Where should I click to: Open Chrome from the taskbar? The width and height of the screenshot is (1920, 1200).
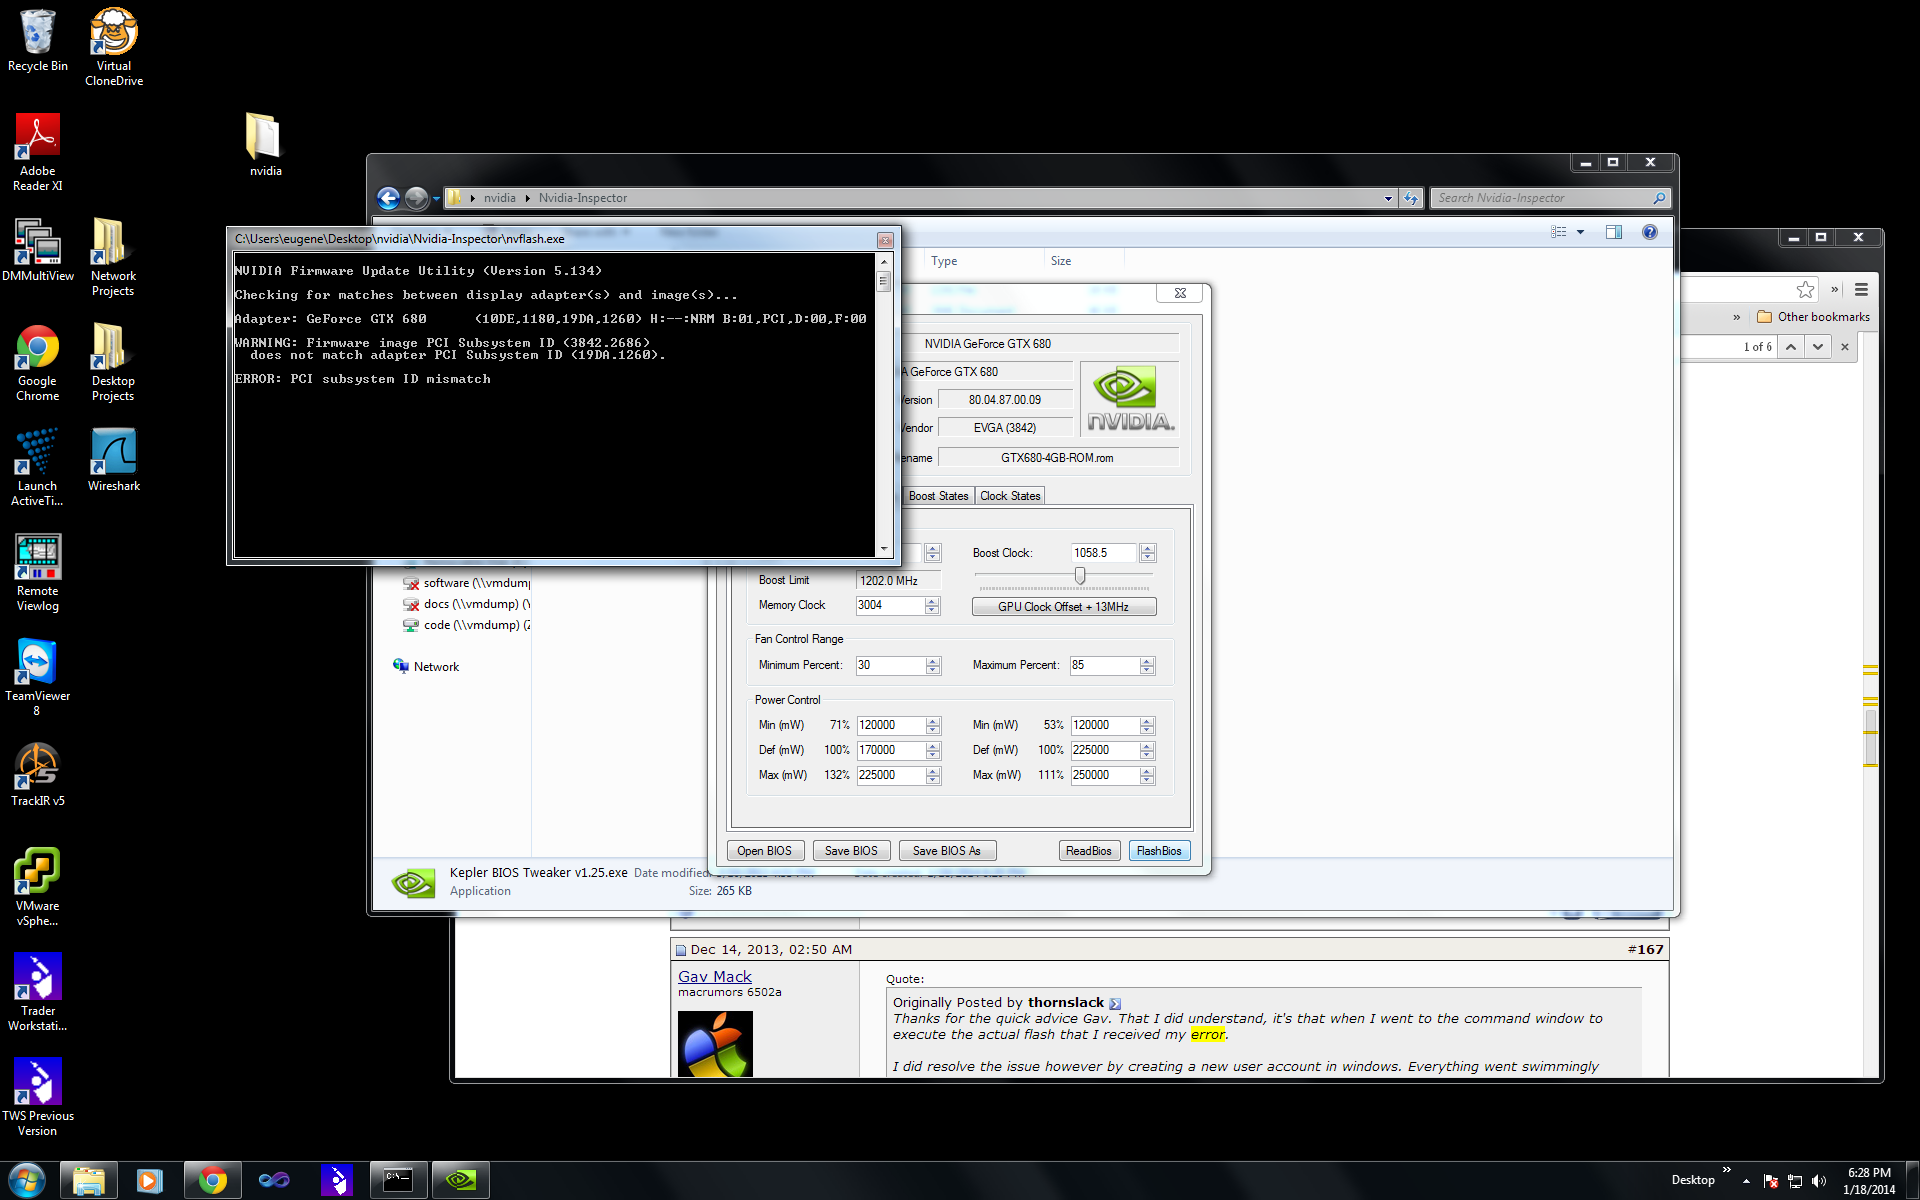point(212,1181)
